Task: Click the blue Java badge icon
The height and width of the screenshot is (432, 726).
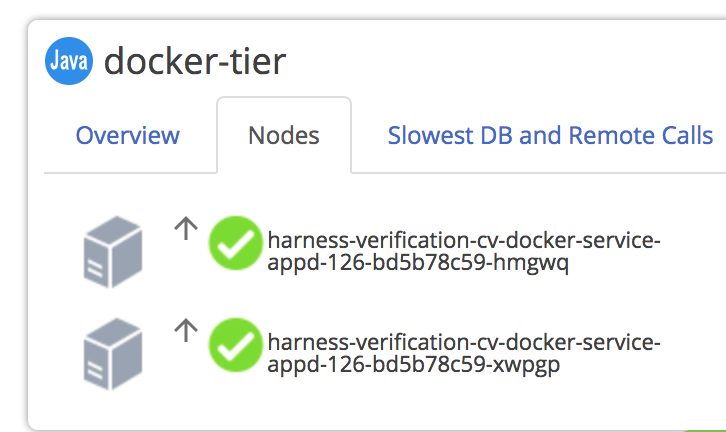Action: point(69,61)
